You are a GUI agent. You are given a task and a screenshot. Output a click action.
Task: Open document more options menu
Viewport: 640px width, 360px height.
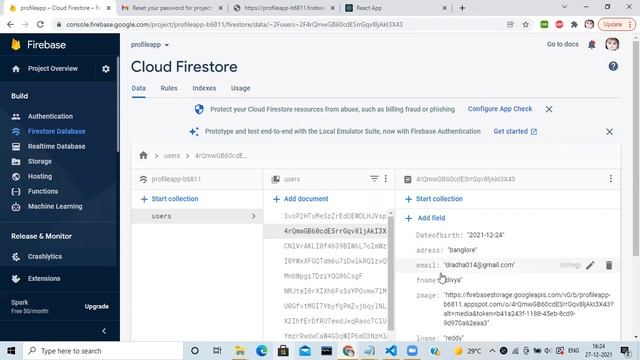(x=611, y=179)
